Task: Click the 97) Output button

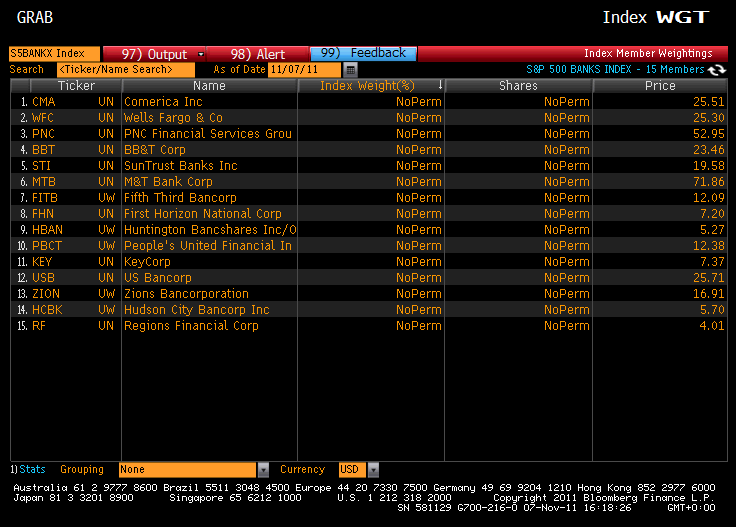Action: pos(154,54)
